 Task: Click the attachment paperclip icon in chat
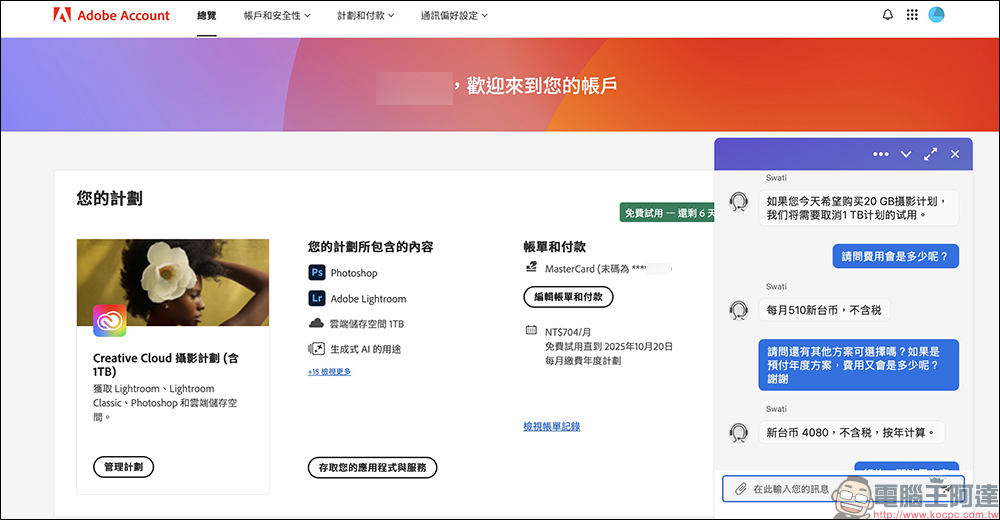(740, 489)
